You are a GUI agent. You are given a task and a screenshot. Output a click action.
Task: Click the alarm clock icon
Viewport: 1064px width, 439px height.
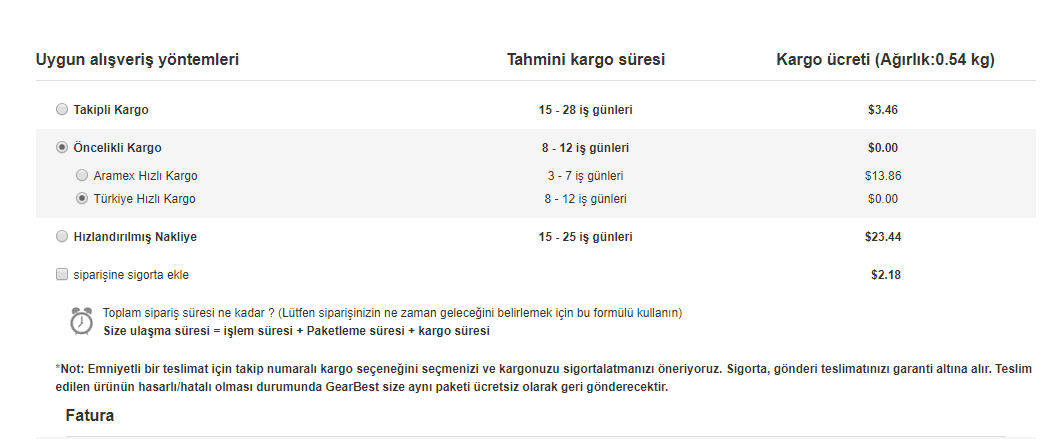click(x=81, y=320)
